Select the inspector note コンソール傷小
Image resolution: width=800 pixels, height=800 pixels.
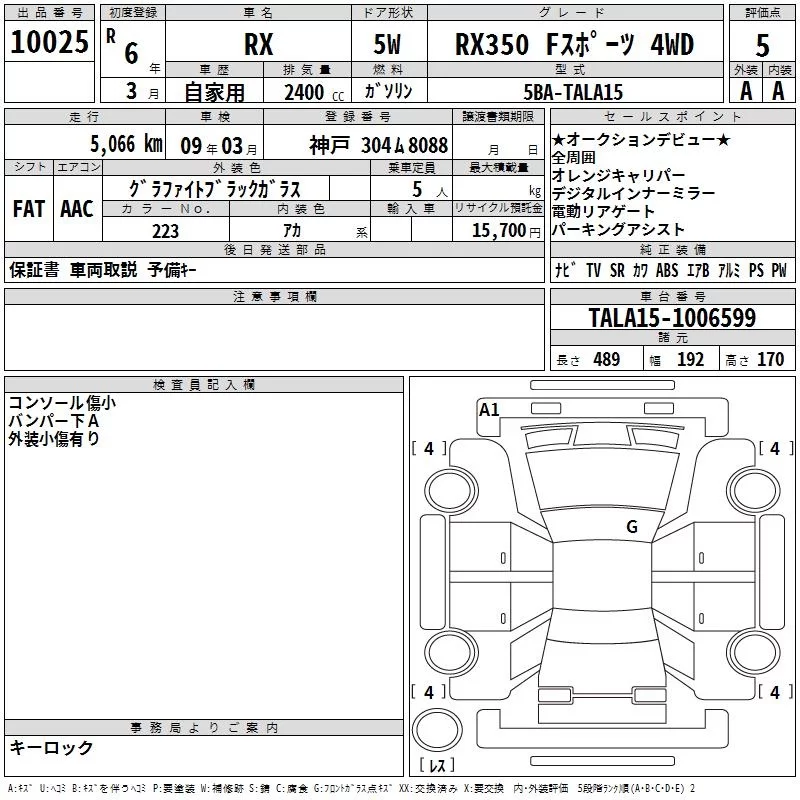62,403
